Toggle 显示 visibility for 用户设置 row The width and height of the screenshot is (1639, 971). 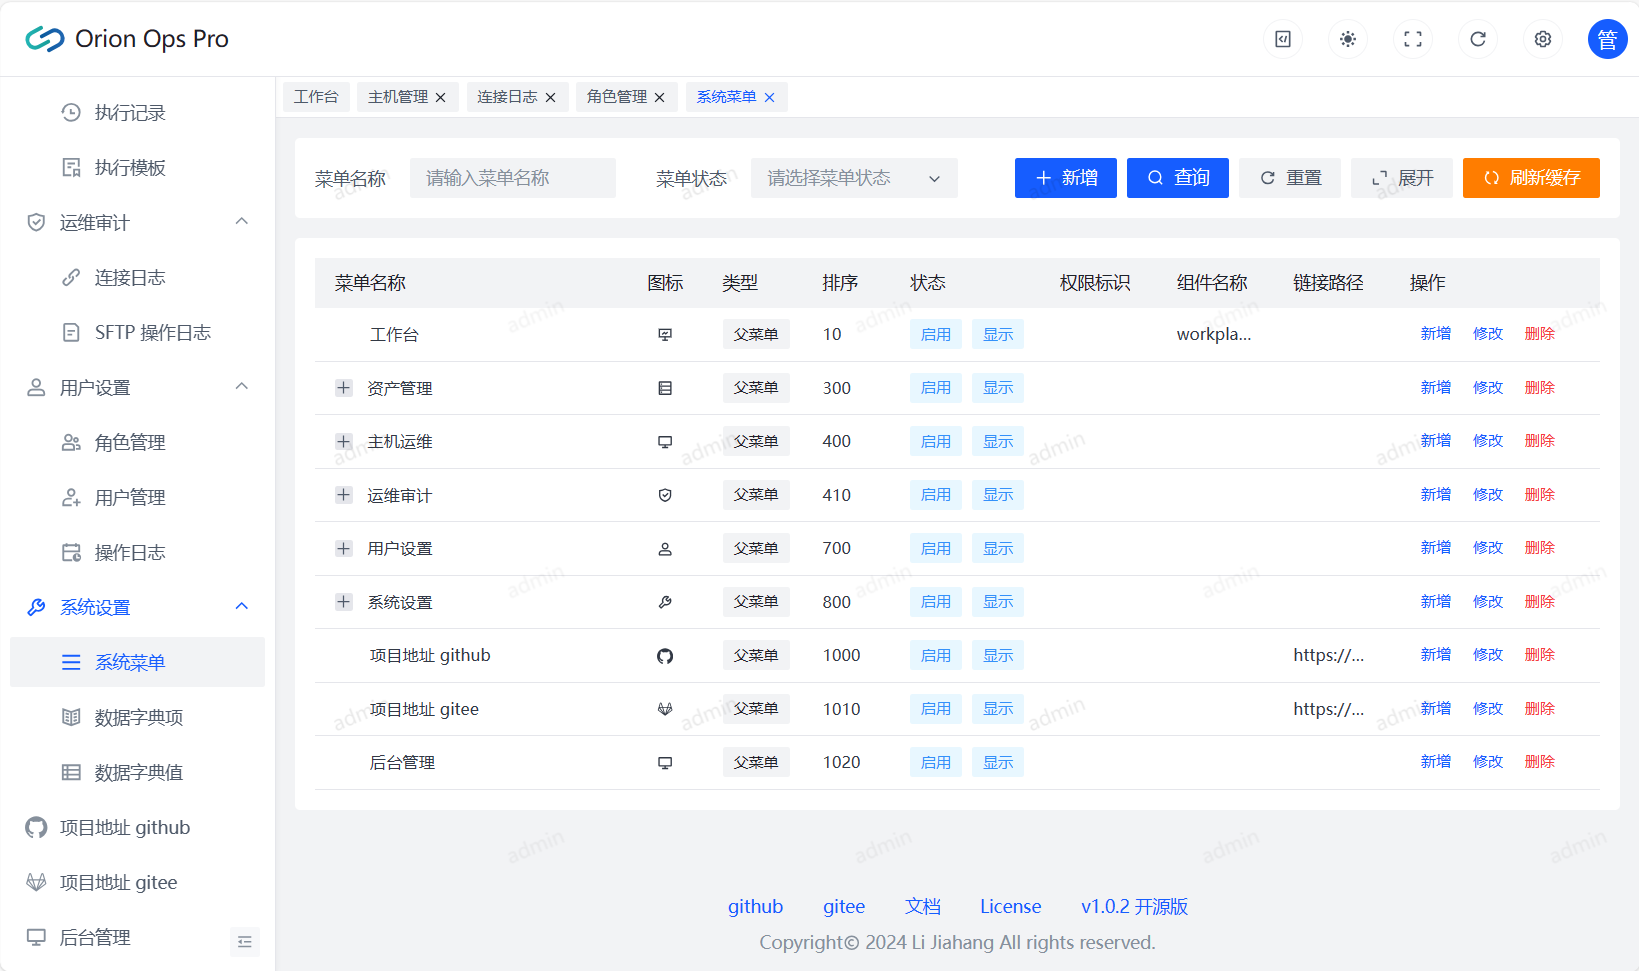pyautogui.click(x=997, y=549)
